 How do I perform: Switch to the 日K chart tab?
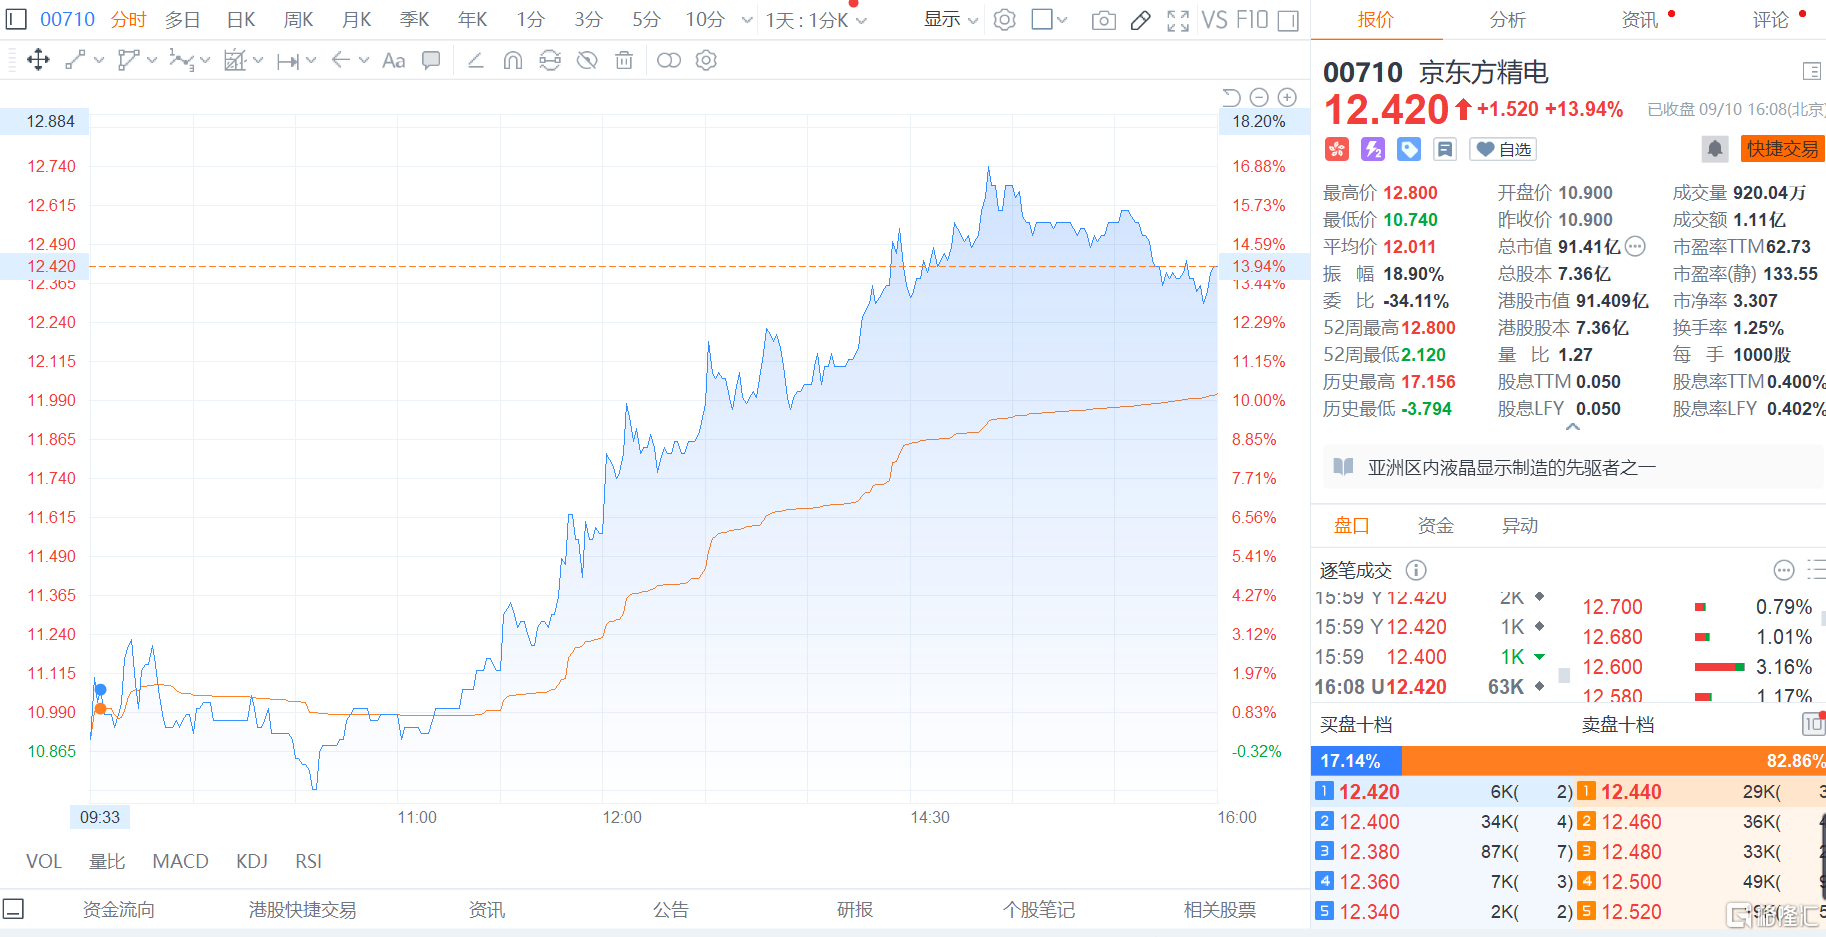pos(241,19)
